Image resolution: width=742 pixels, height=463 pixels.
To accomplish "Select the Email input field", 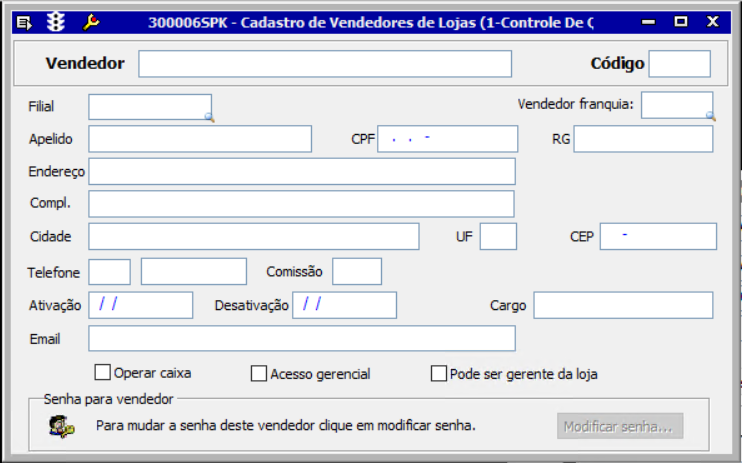I will pos(302,338).
